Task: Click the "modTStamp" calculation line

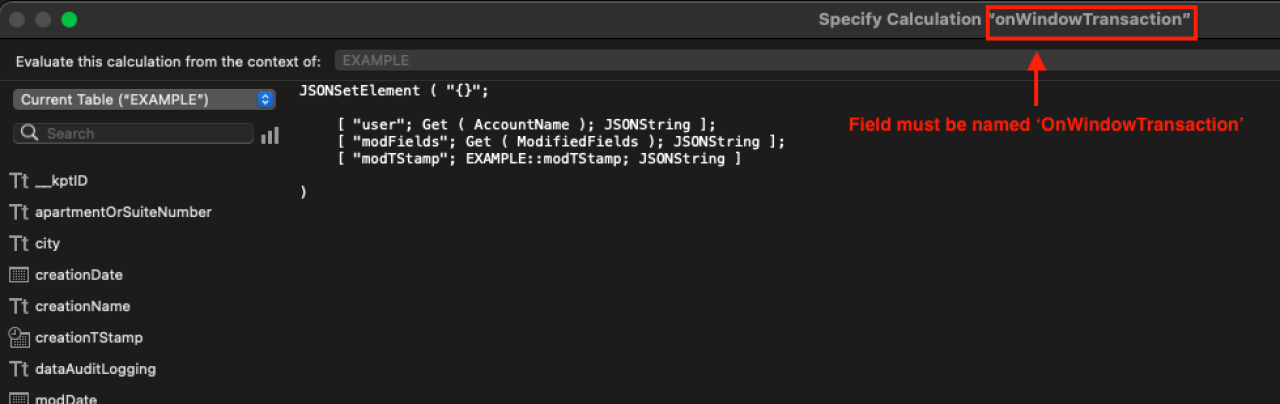Action: click(539, 158)
